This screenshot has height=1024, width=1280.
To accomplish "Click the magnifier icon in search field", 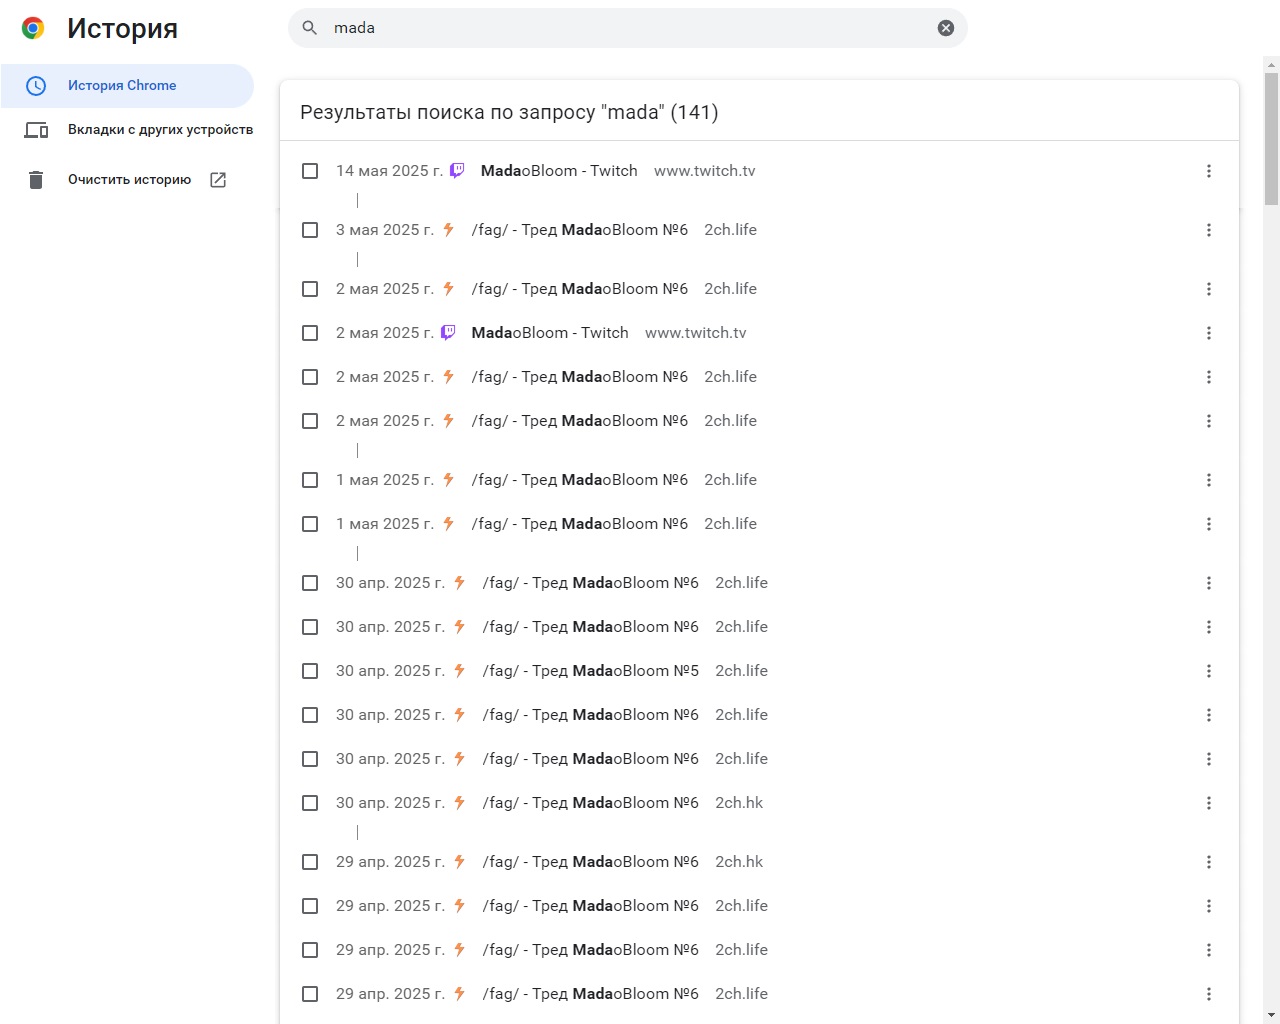I will tap(310, 28).
